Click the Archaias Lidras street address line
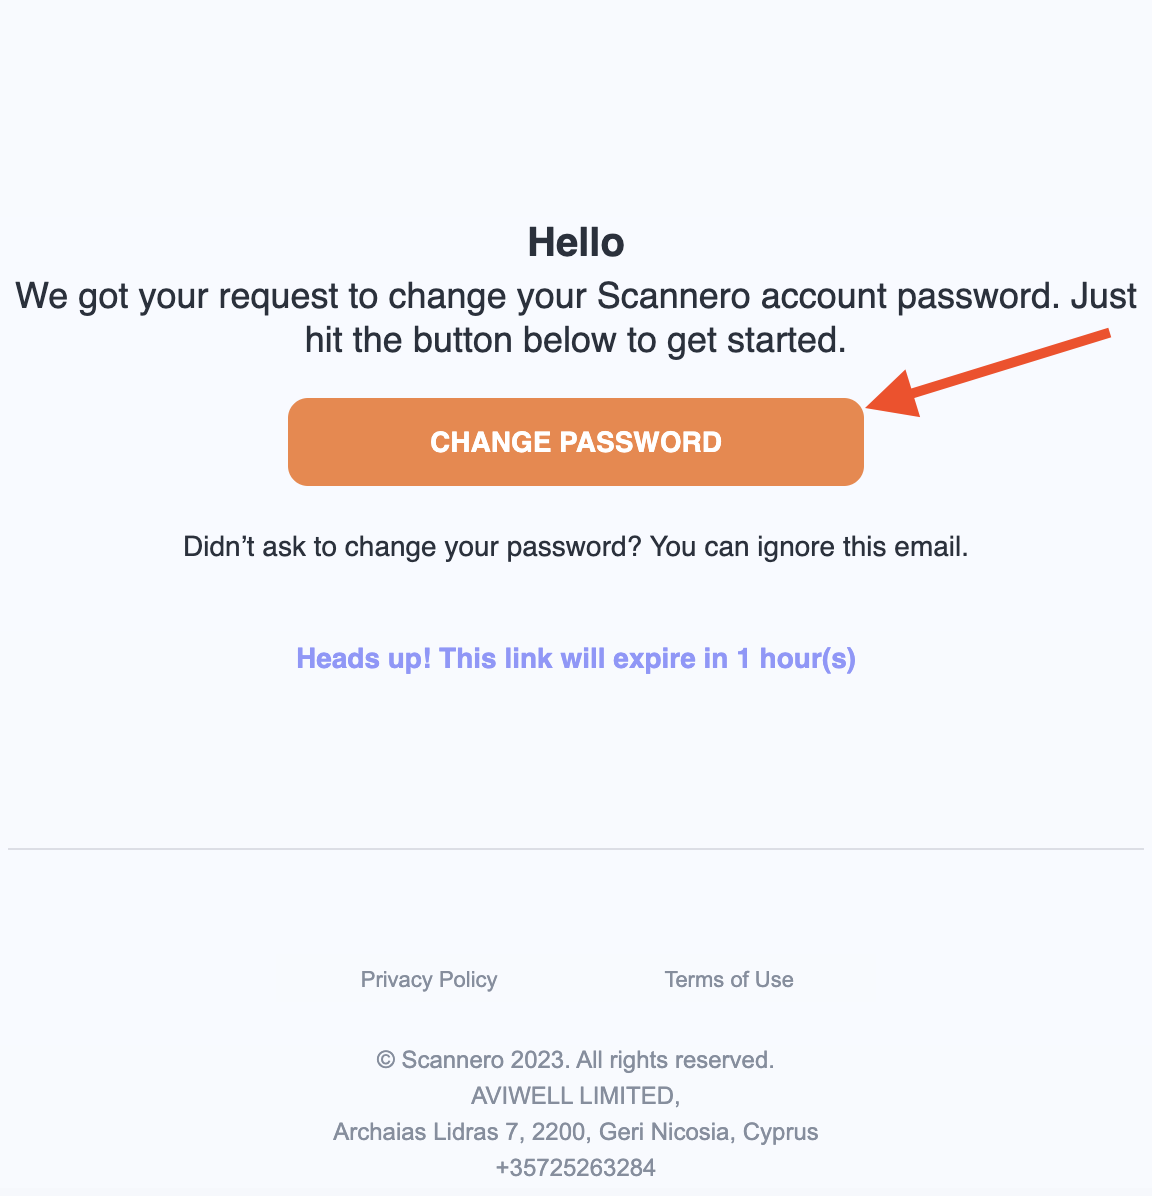This screenshot has height=1196, width=1152. coord(575,1132)
